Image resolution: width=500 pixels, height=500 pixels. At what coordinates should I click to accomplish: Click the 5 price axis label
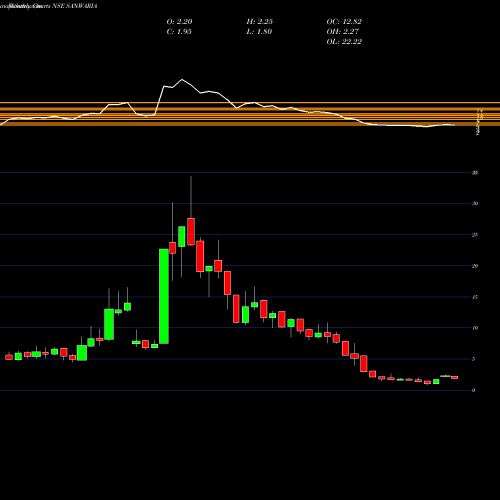(473, 359)
